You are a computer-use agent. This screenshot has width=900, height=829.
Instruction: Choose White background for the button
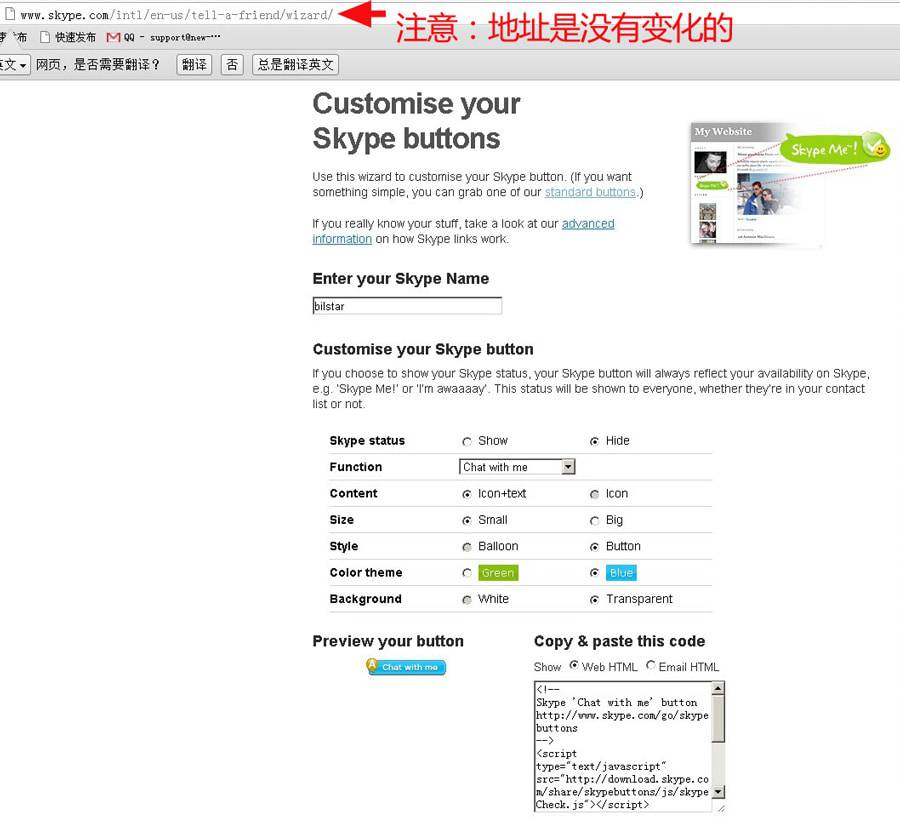coord(467,598)
